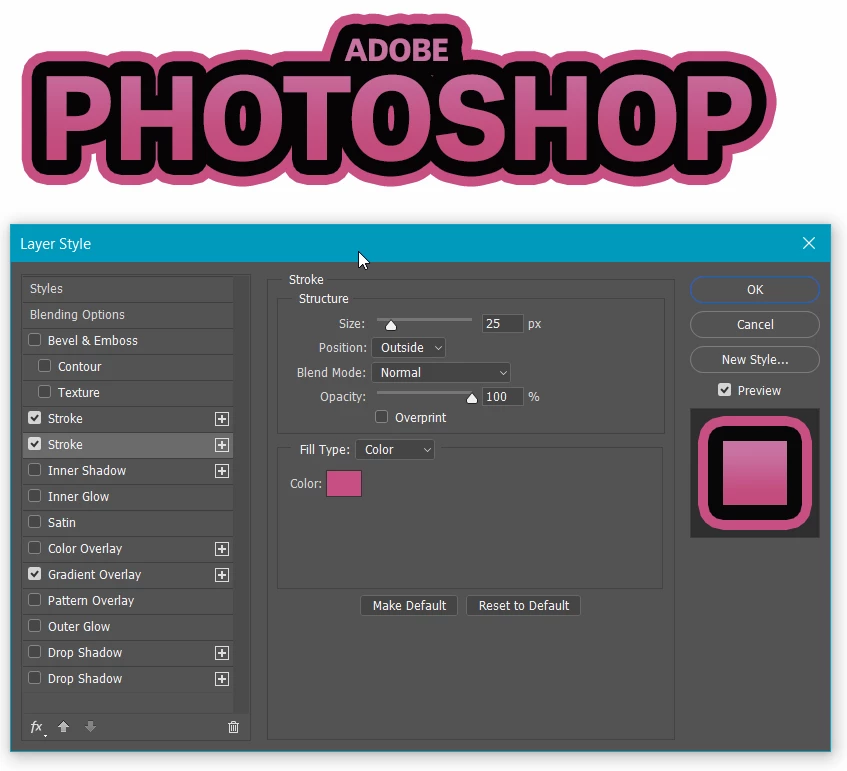Select the Outer Glow label

point(79,626)
